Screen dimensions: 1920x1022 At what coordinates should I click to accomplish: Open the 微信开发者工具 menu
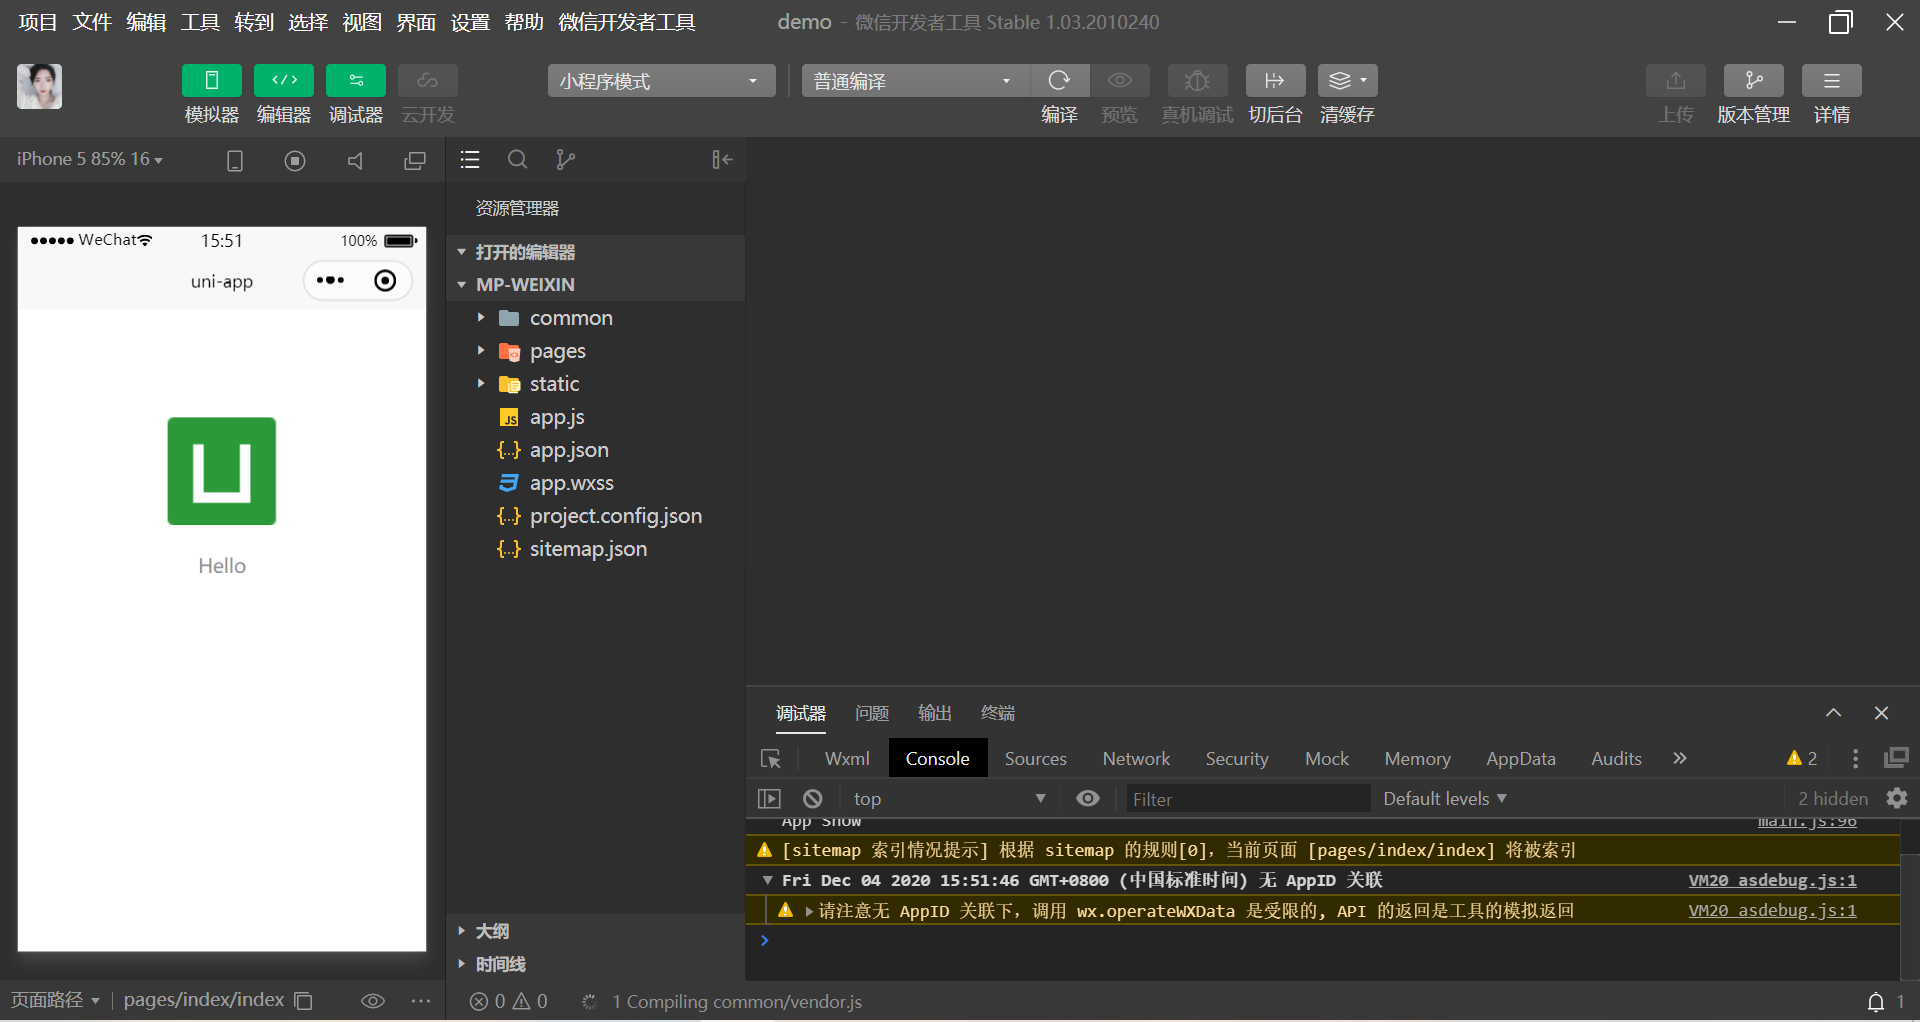[627, 22]
